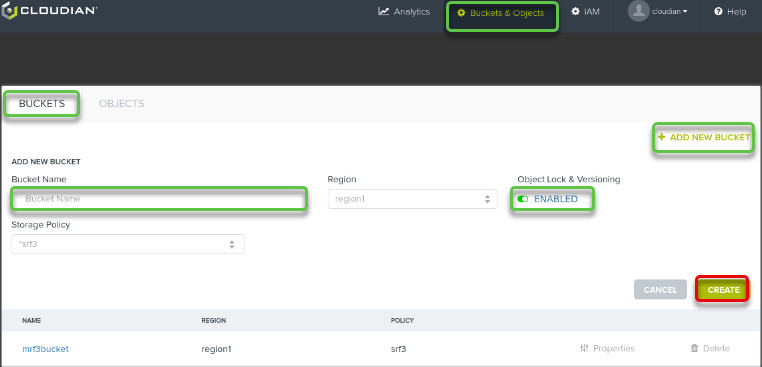Click the NAME column header
The image size is (762, 367).
32,321
